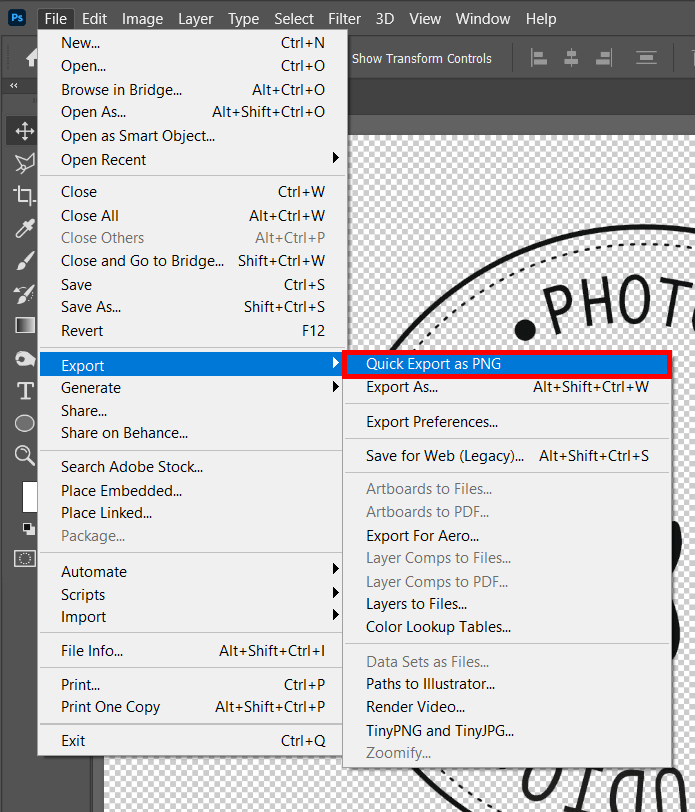Click the Photoshop Ps logo icon
Screen dimensions: 695x812
(17, 18)
